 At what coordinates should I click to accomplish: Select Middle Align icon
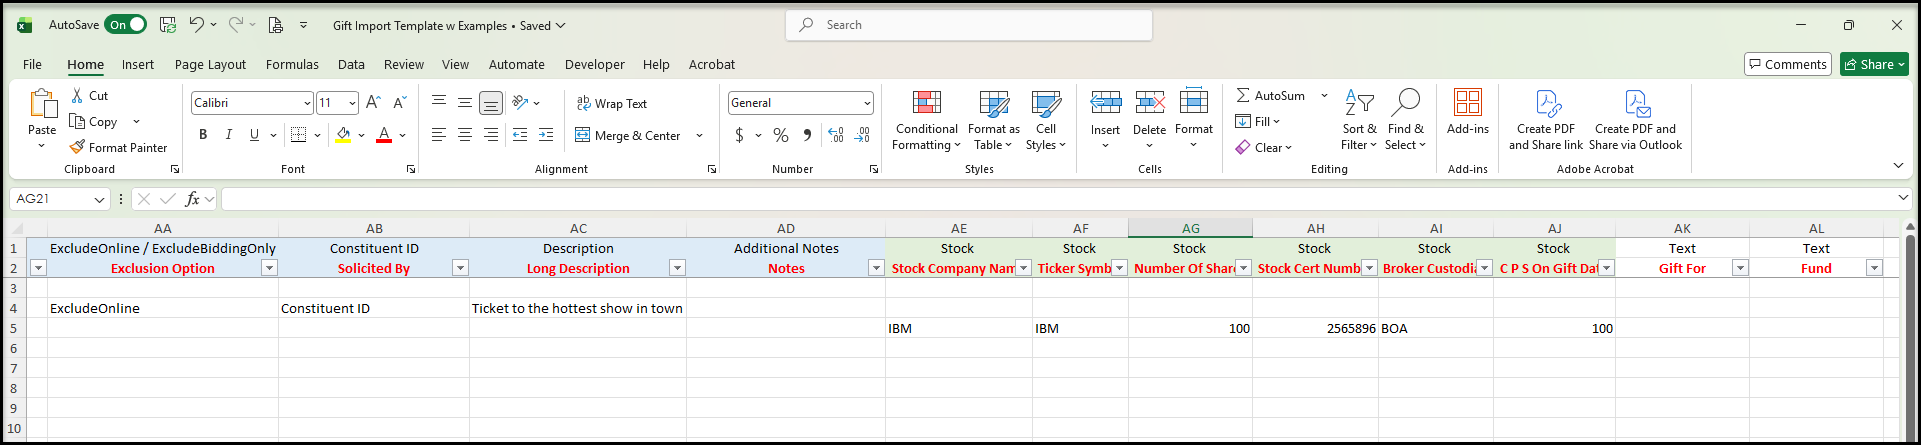coord(465,102)
